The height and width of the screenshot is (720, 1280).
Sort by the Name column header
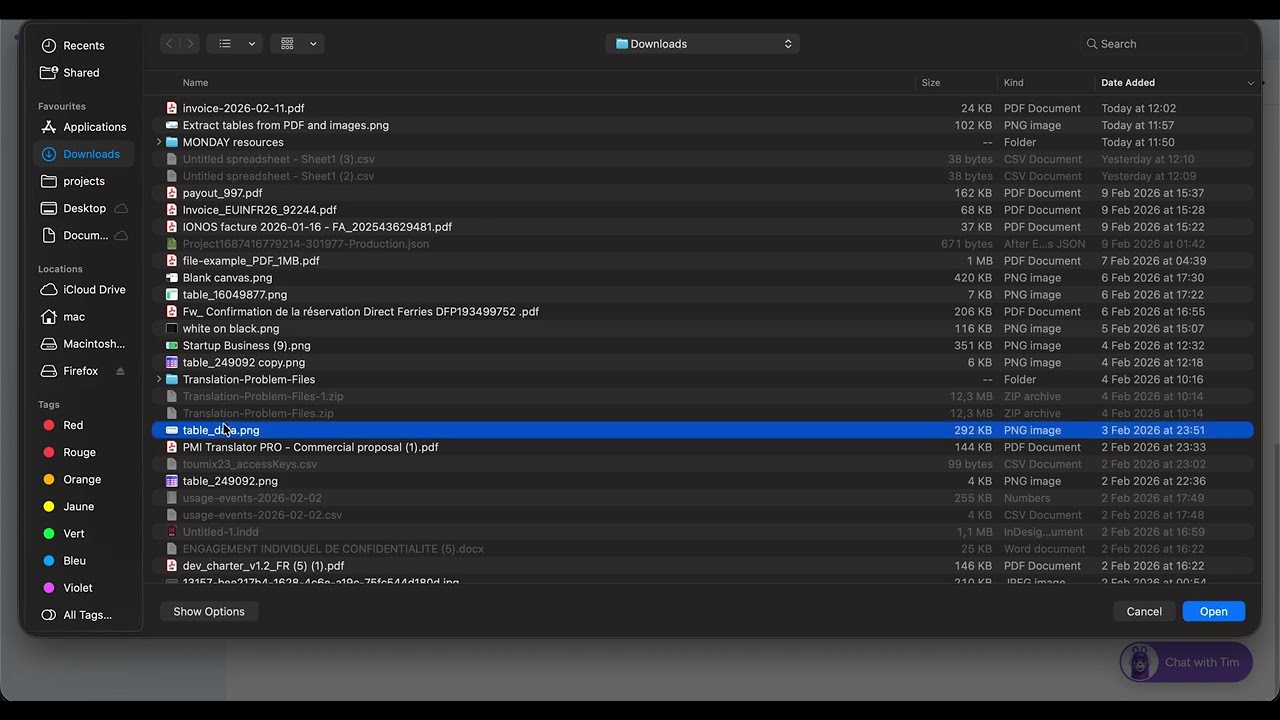tap(195, 83)
